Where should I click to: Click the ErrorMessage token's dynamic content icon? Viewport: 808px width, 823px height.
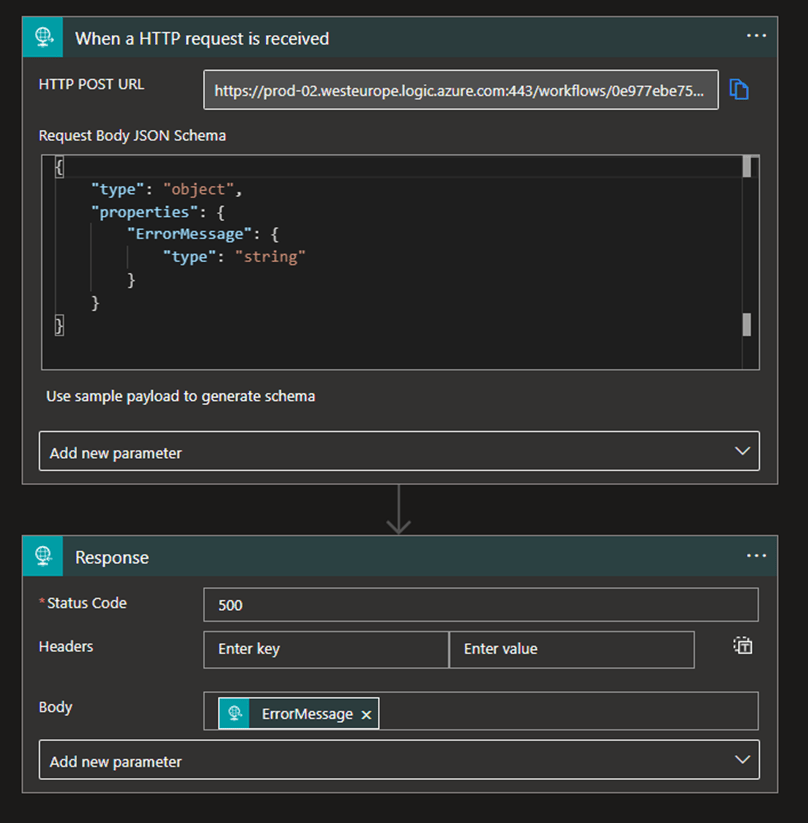(x=232, y=713)
